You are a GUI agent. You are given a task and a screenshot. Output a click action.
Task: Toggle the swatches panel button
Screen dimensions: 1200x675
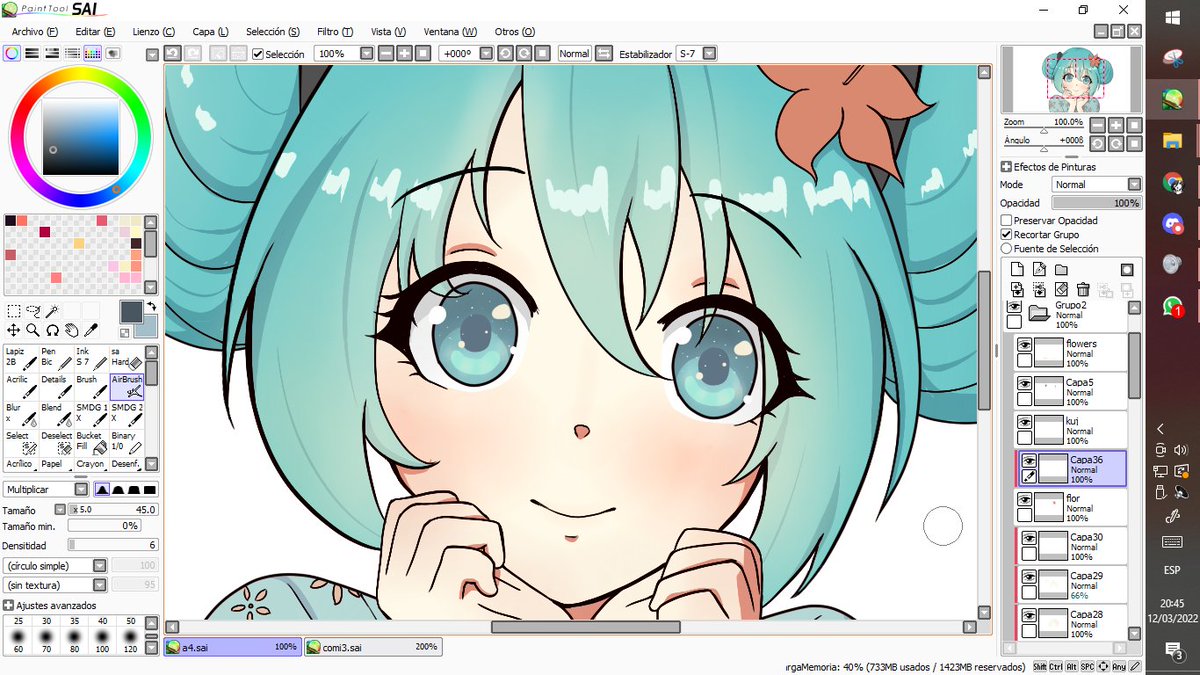[91, 53]
